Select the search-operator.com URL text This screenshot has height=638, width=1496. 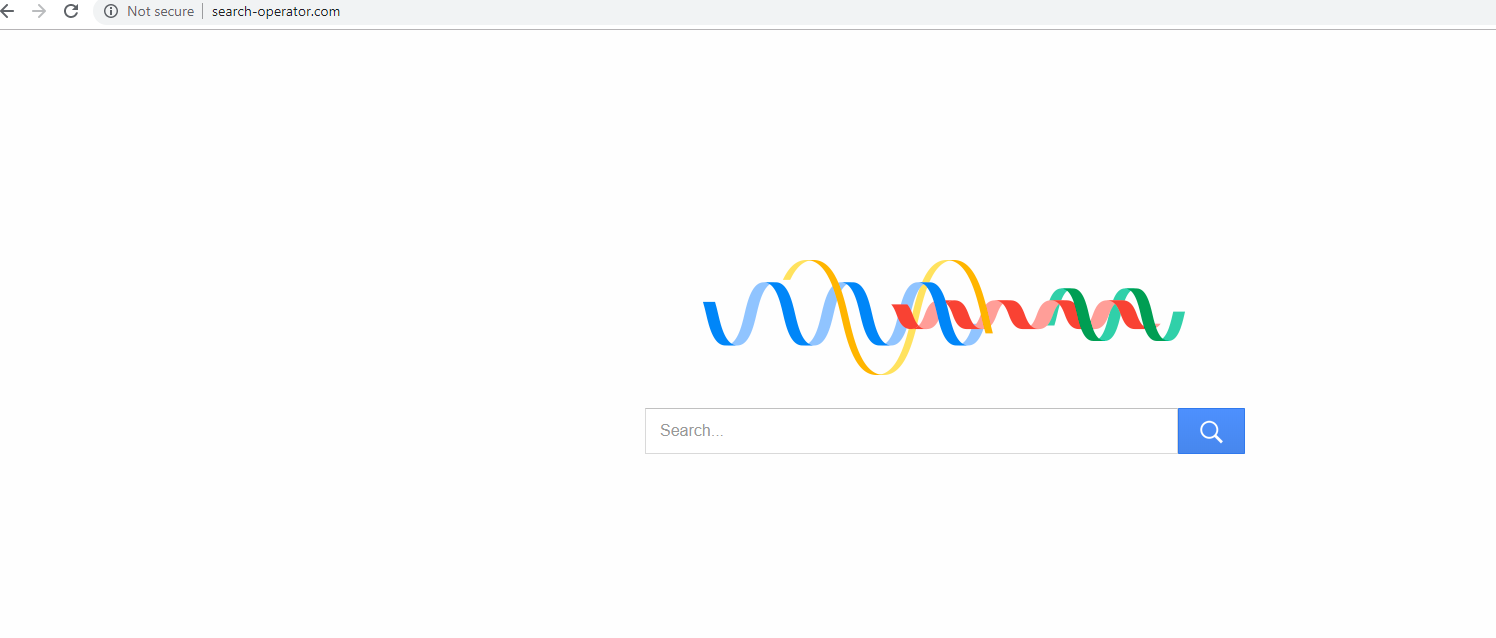[276, 11]
